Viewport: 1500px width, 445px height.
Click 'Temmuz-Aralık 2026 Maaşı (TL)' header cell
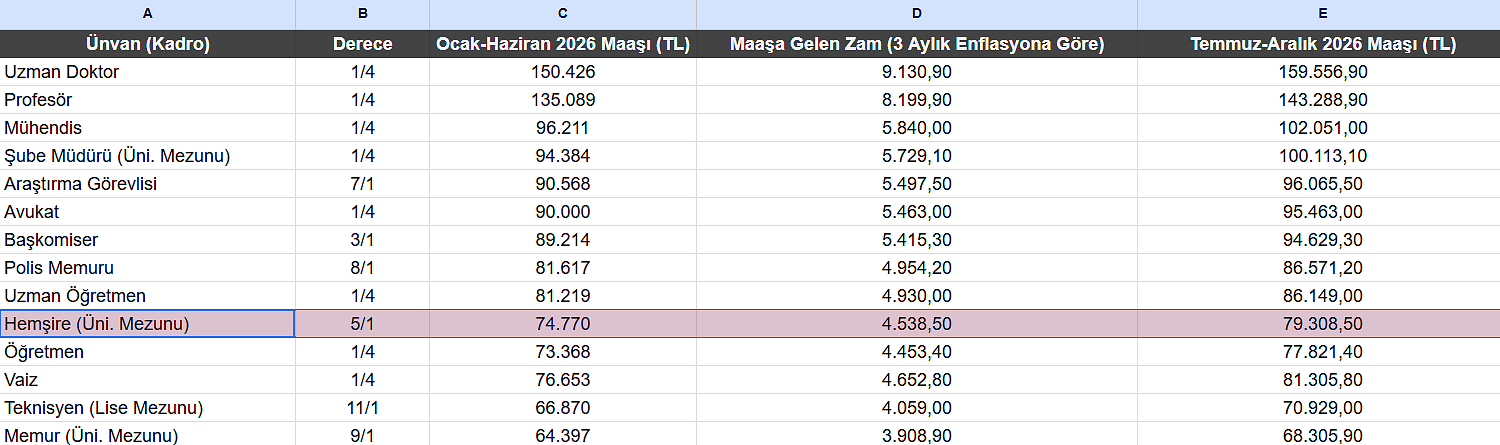coord(1322,44)
